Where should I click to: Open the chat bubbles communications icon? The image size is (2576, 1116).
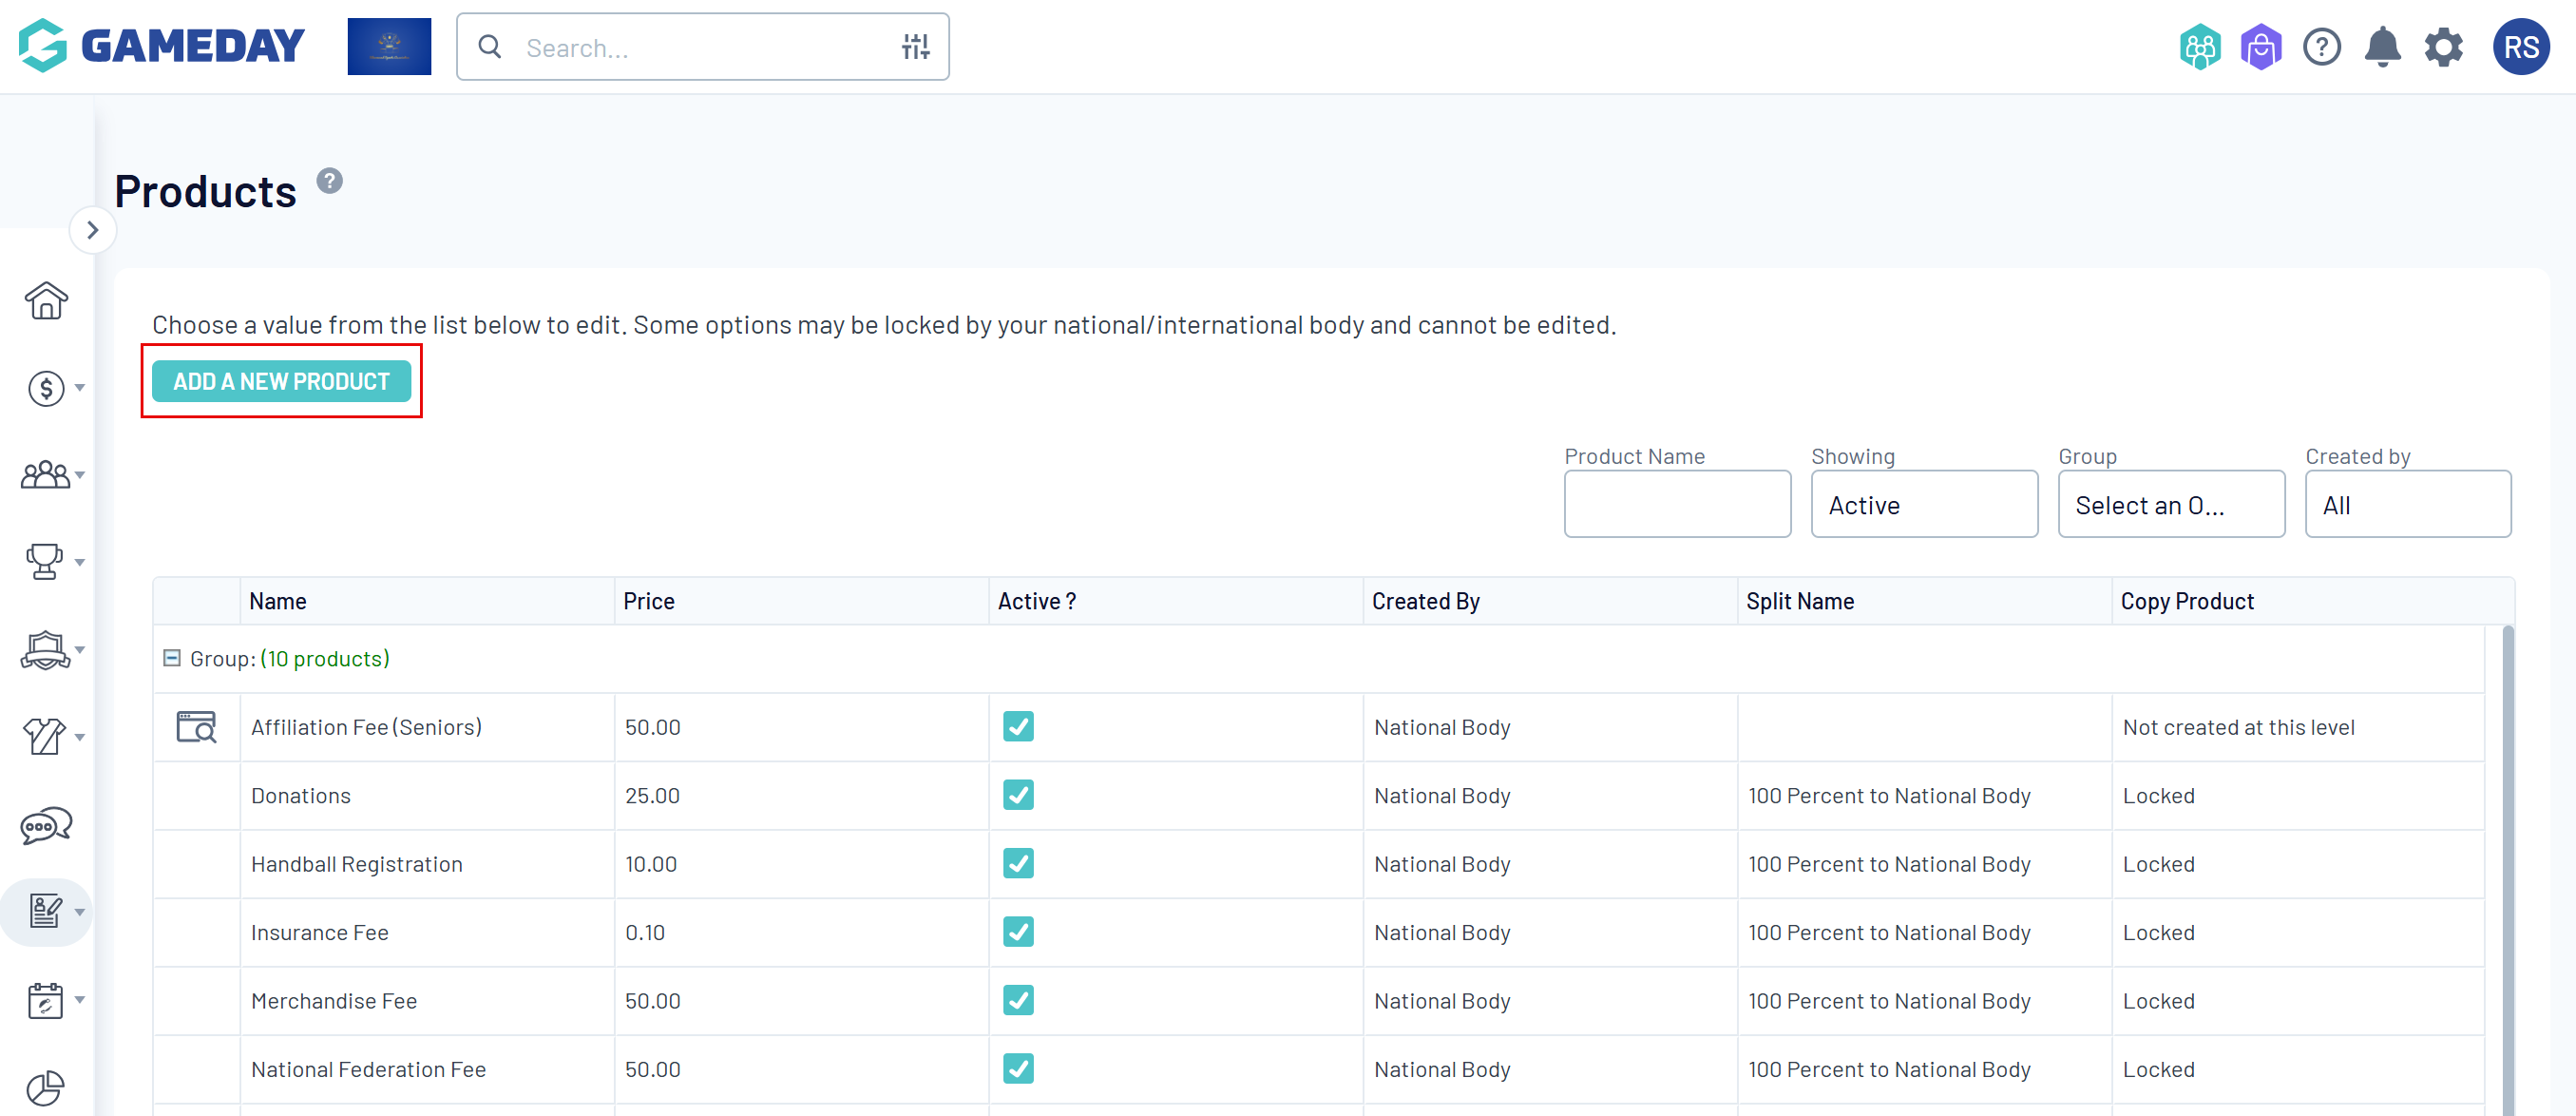click(x=46, y=825)
